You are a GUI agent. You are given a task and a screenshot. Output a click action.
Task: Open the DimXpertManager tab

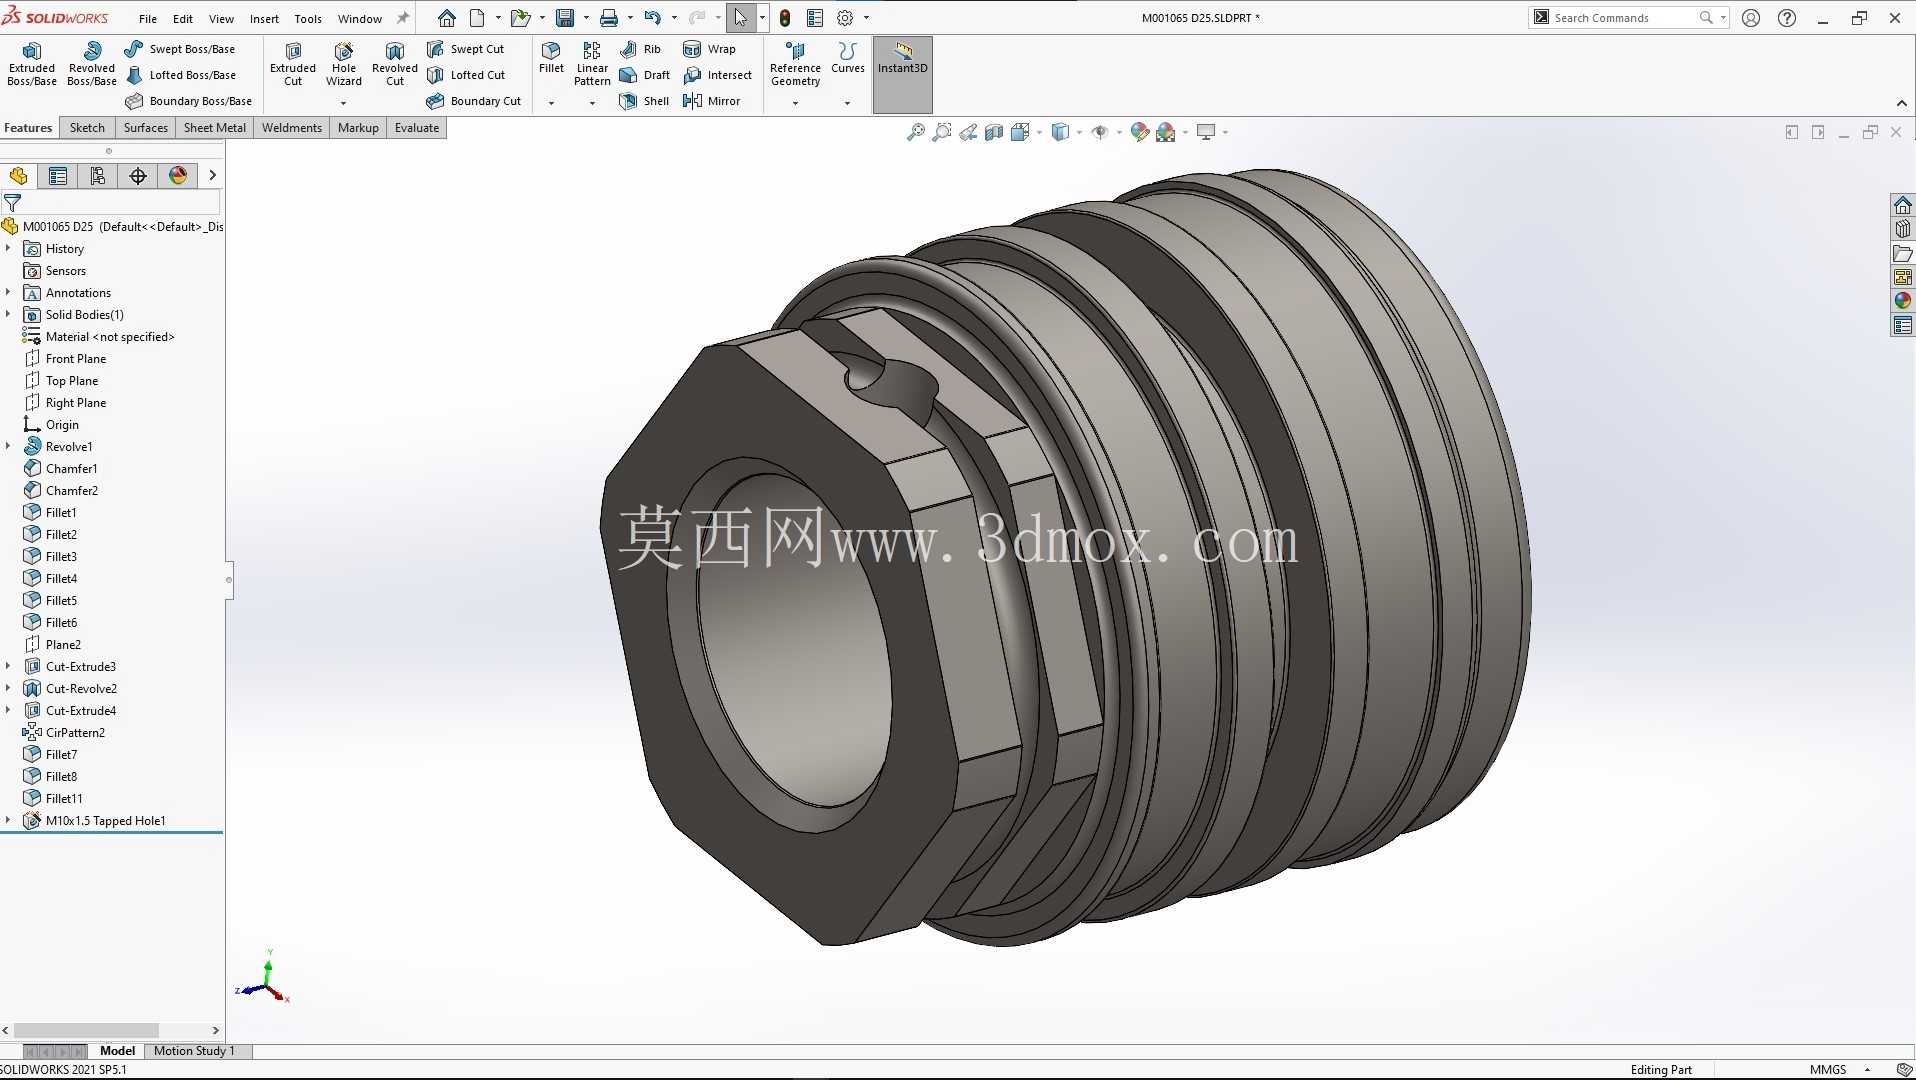(138, 176)
